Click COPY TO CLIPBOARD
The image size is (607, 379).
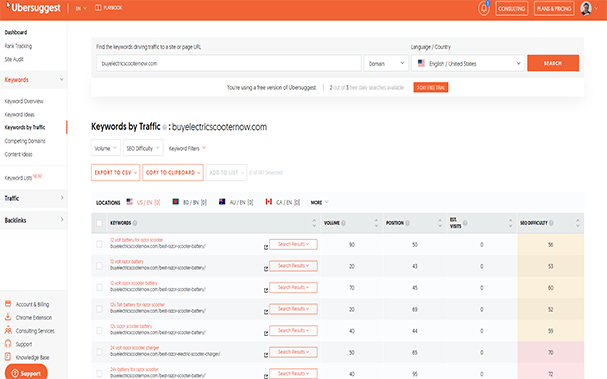[173, 172]
